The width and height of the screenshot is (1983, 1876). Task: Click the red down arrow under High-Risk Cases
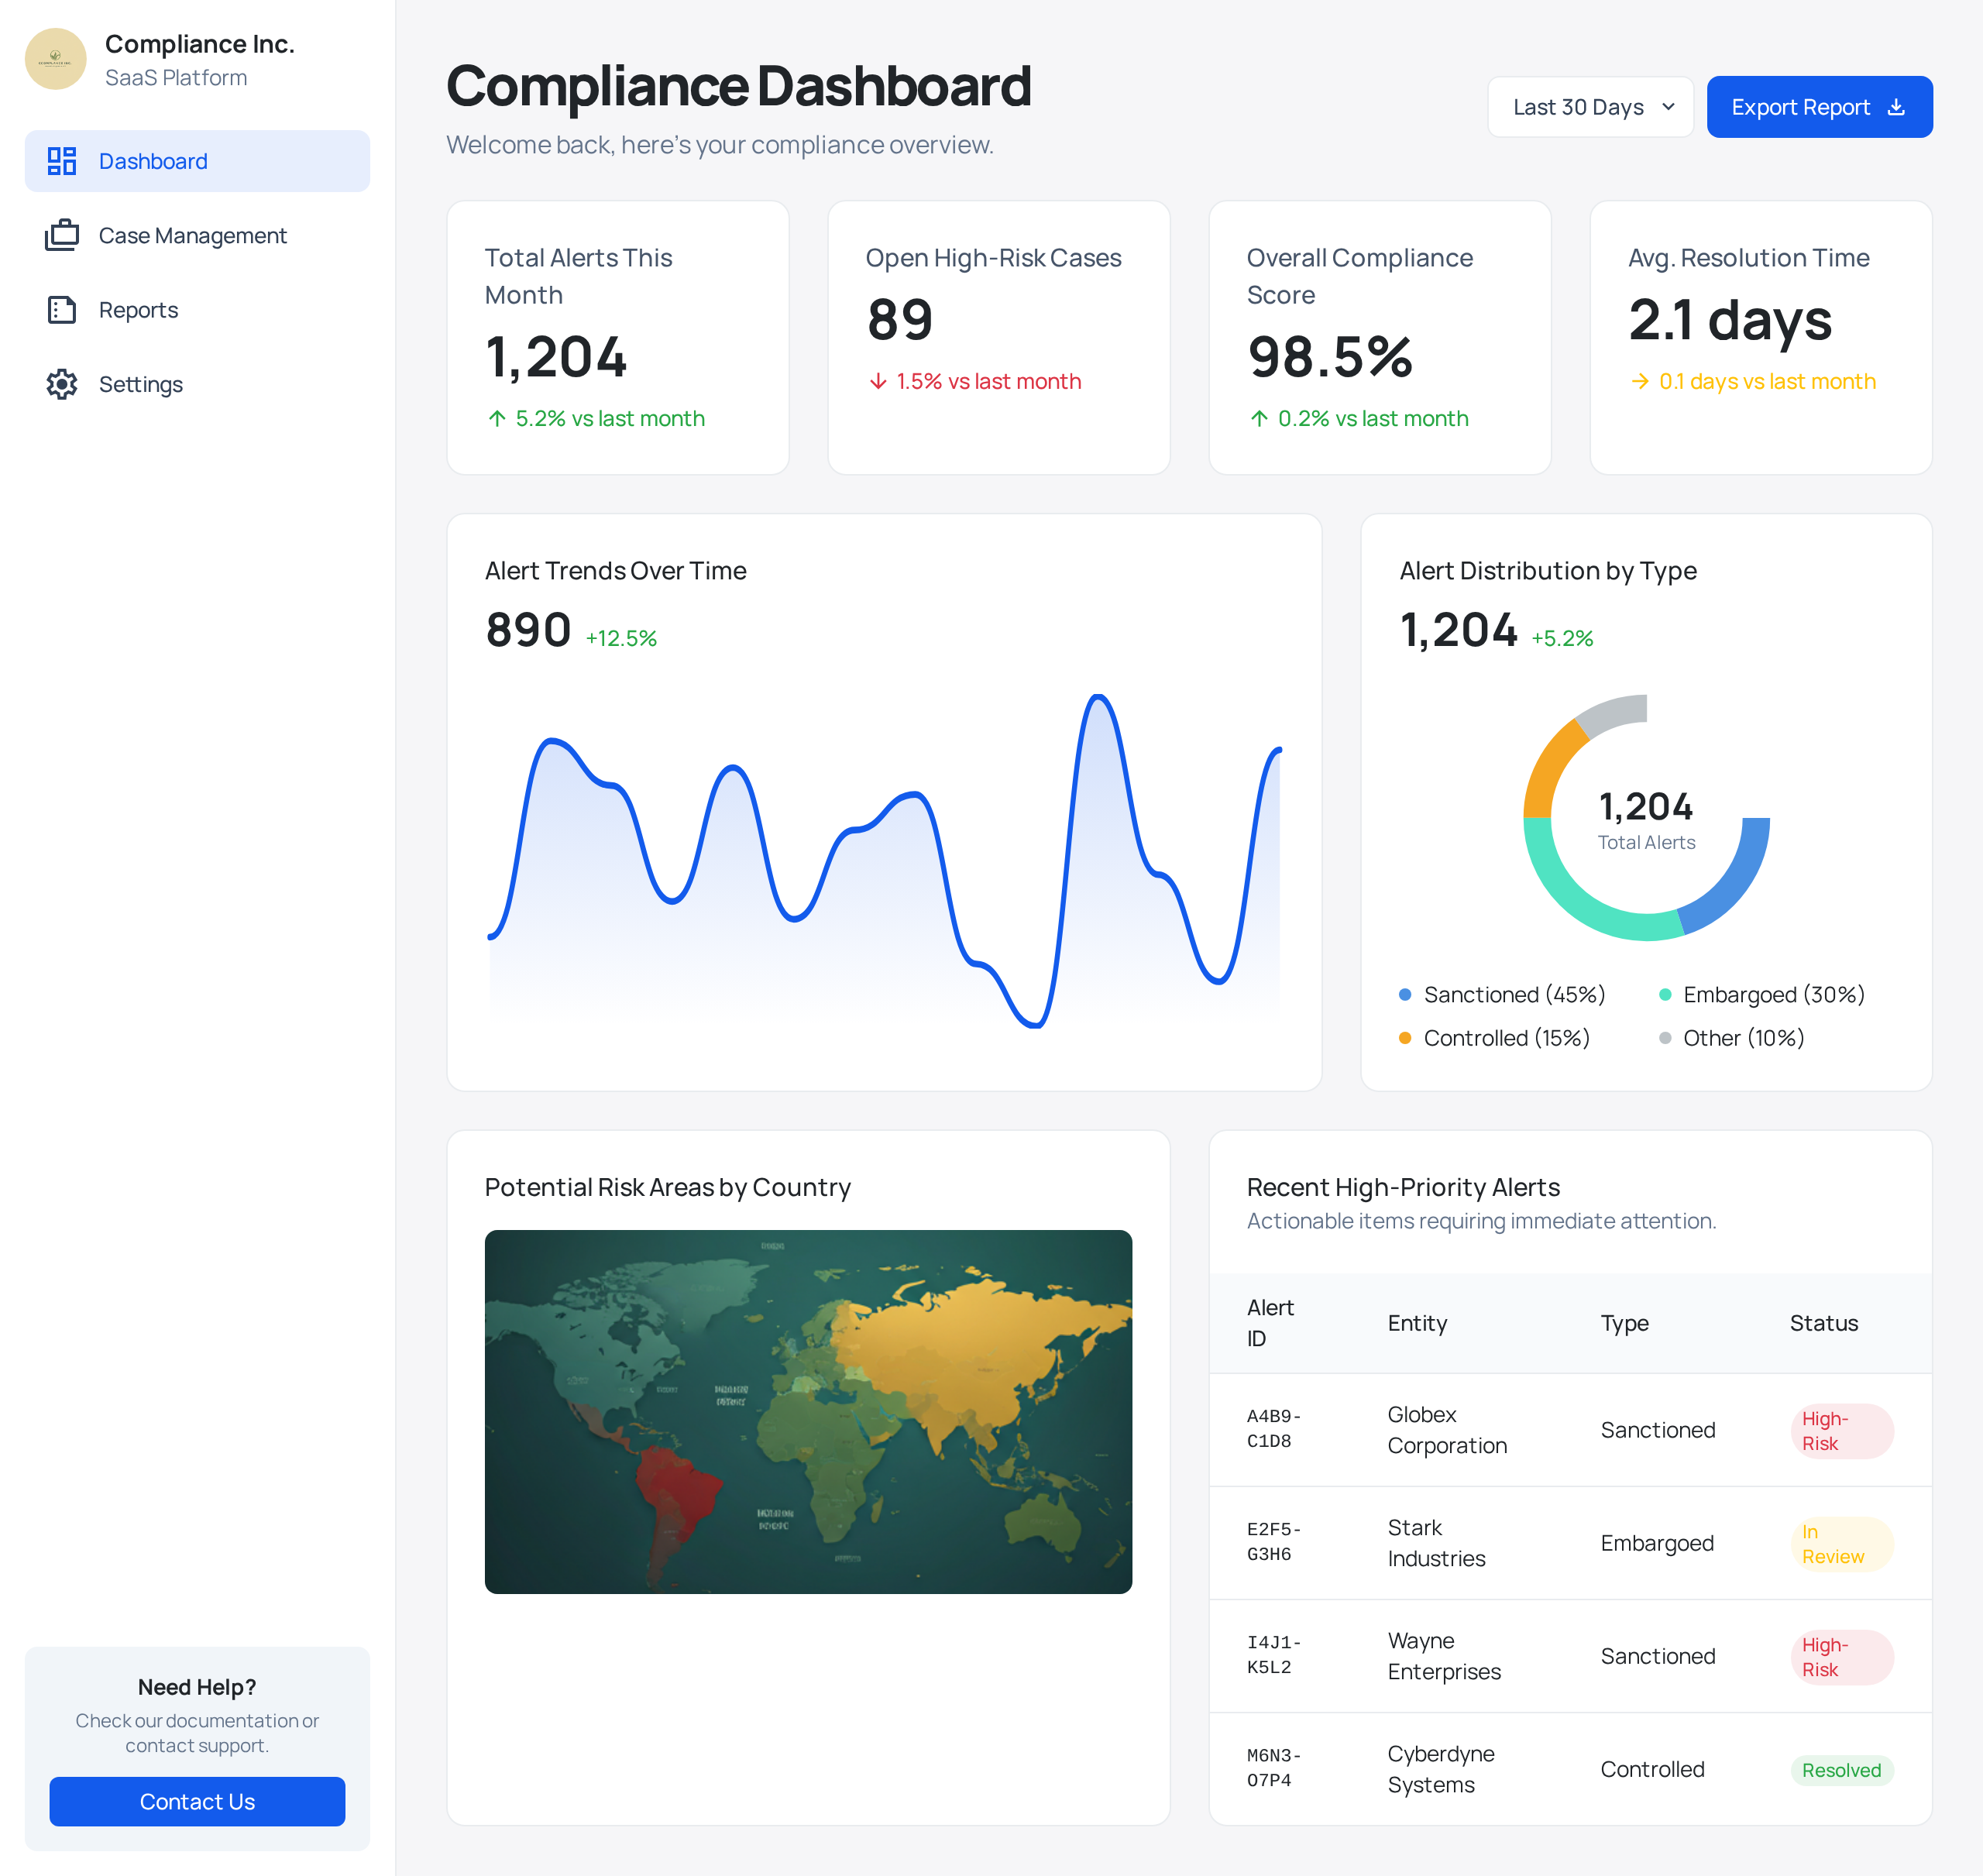click(x=878, y=382)
